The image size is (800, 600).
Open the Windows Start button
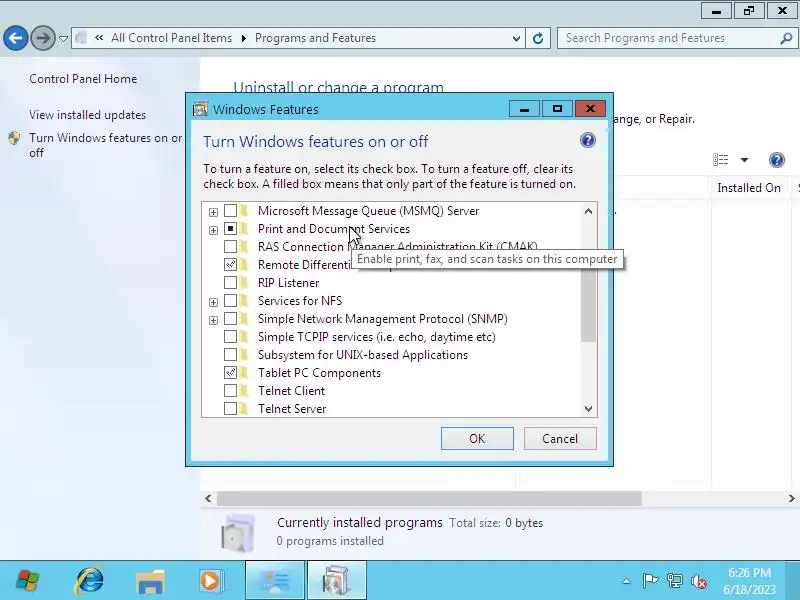pos(27,581)
